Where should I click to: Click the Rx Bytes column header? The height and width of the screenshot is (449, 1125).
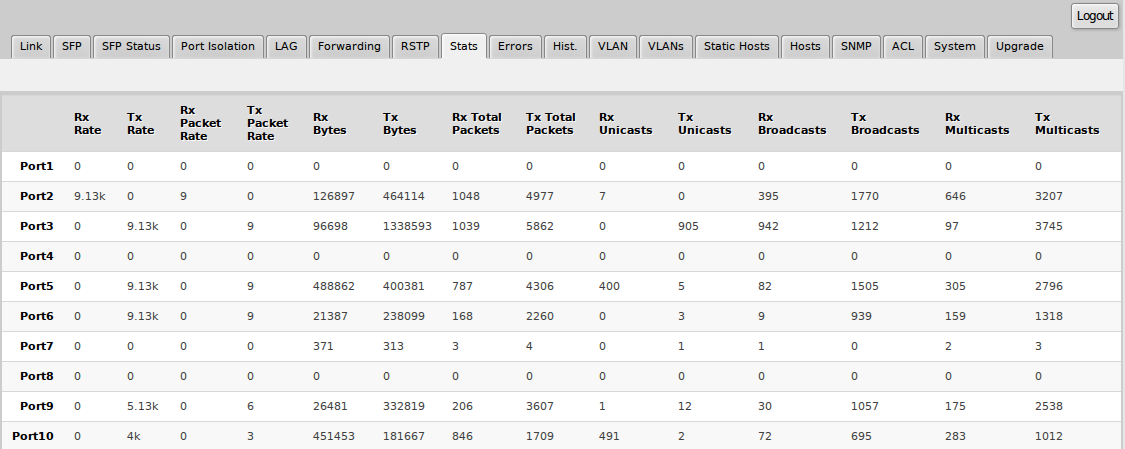pyautogui.click(x=327, y=123)
